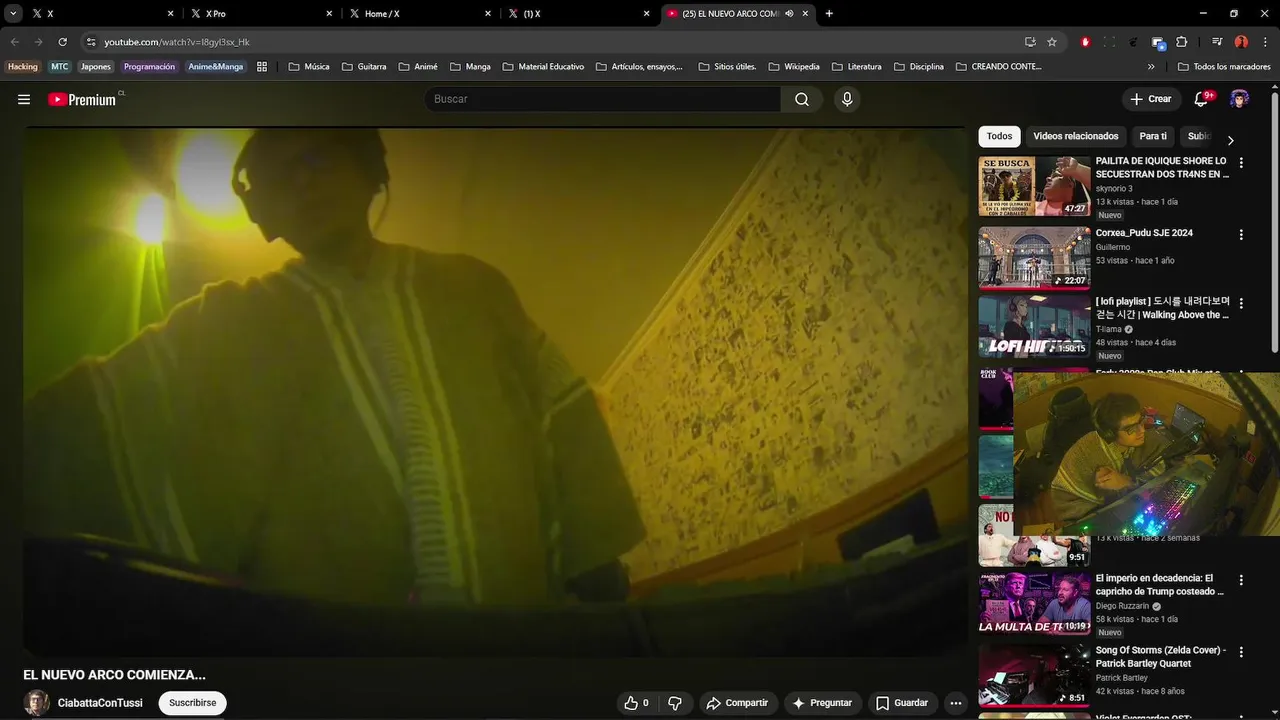This screenshot has width=1280, height=720.
Task: Open the Hacking tab group chip
Action: 23,67
